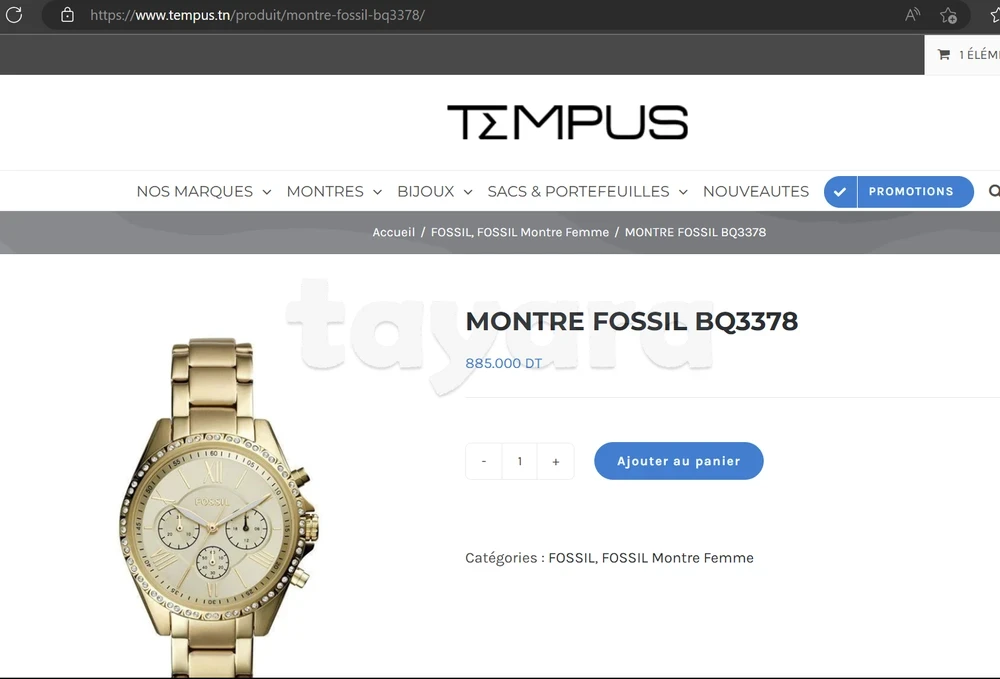Open the PROMOTIONS page
Image resolution: width=1000 pixels, height=679 pixels.
point(911,191)
